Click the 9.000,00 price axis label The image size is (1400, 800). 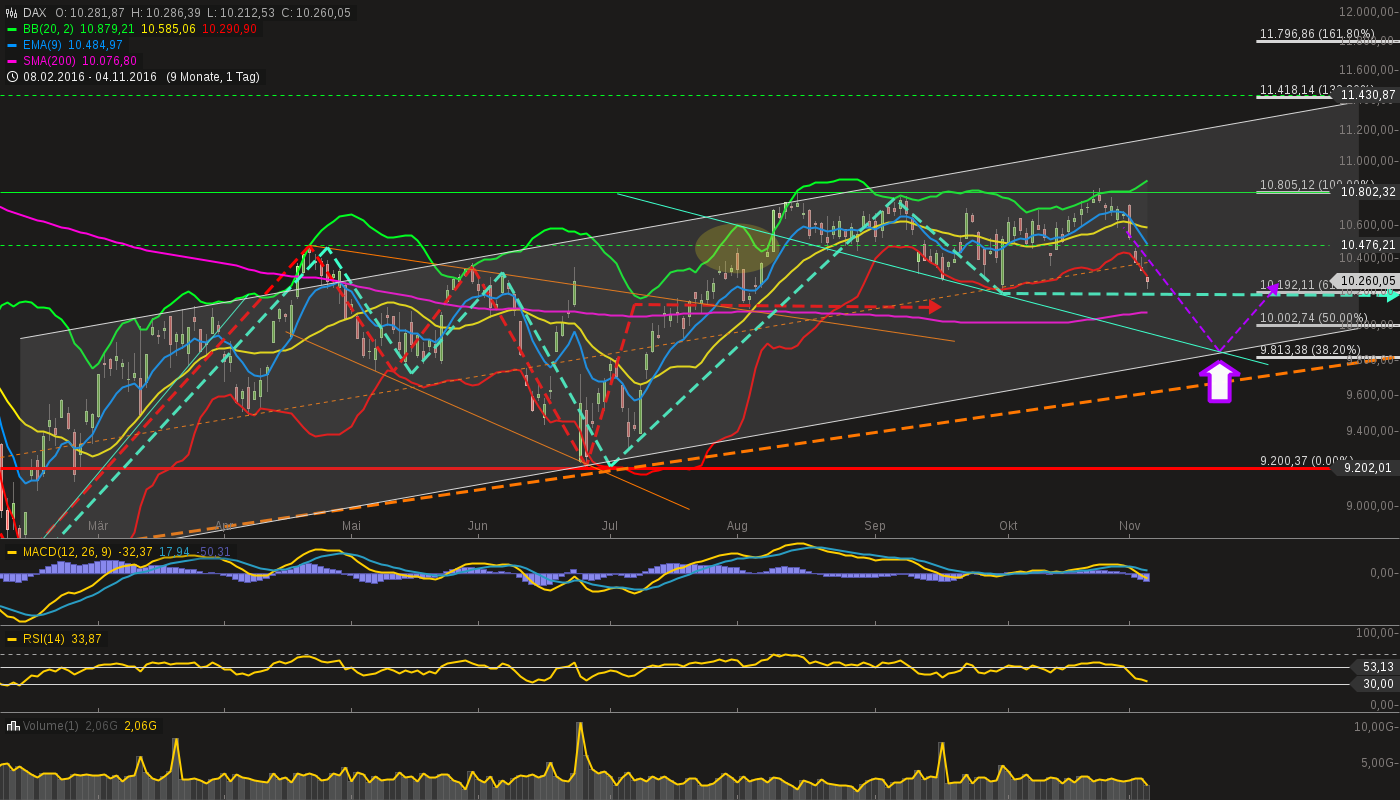point(1370,505)
